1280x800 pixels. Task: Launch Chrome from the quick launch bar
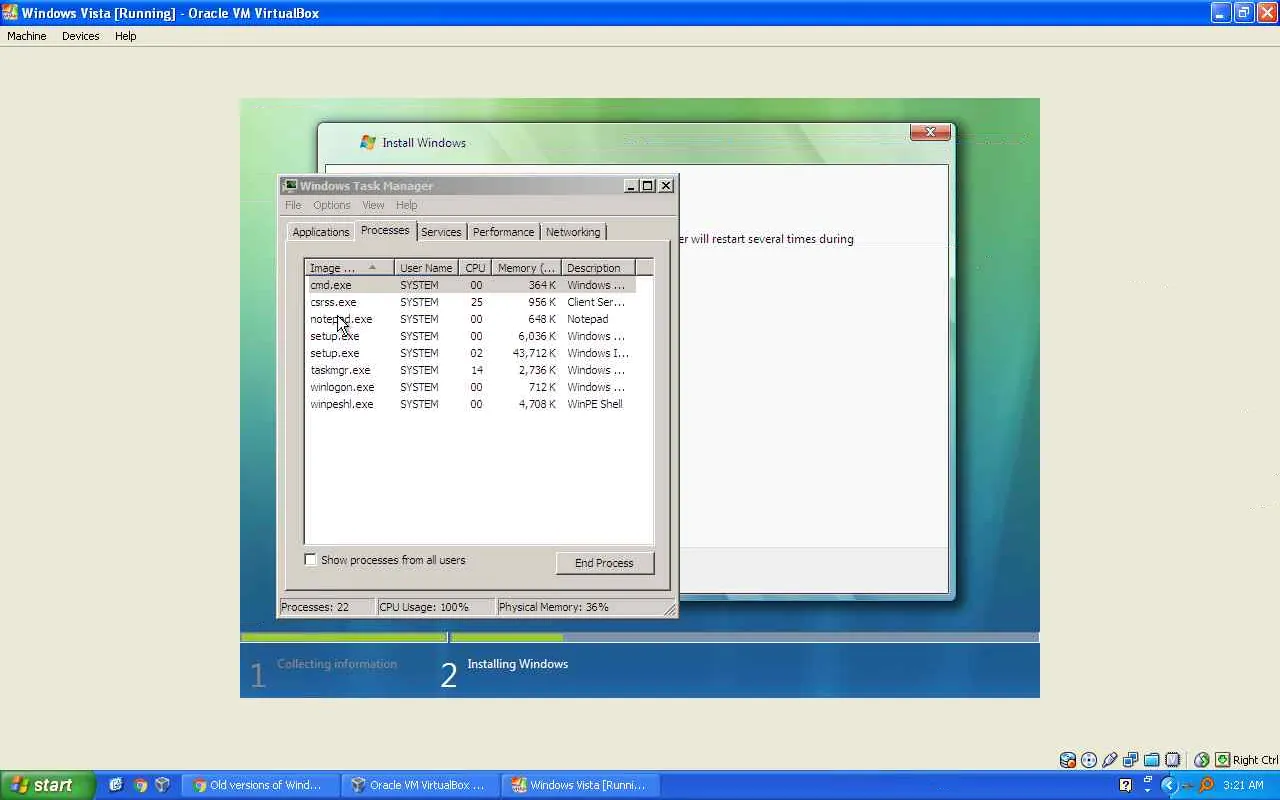coord(140,785)
